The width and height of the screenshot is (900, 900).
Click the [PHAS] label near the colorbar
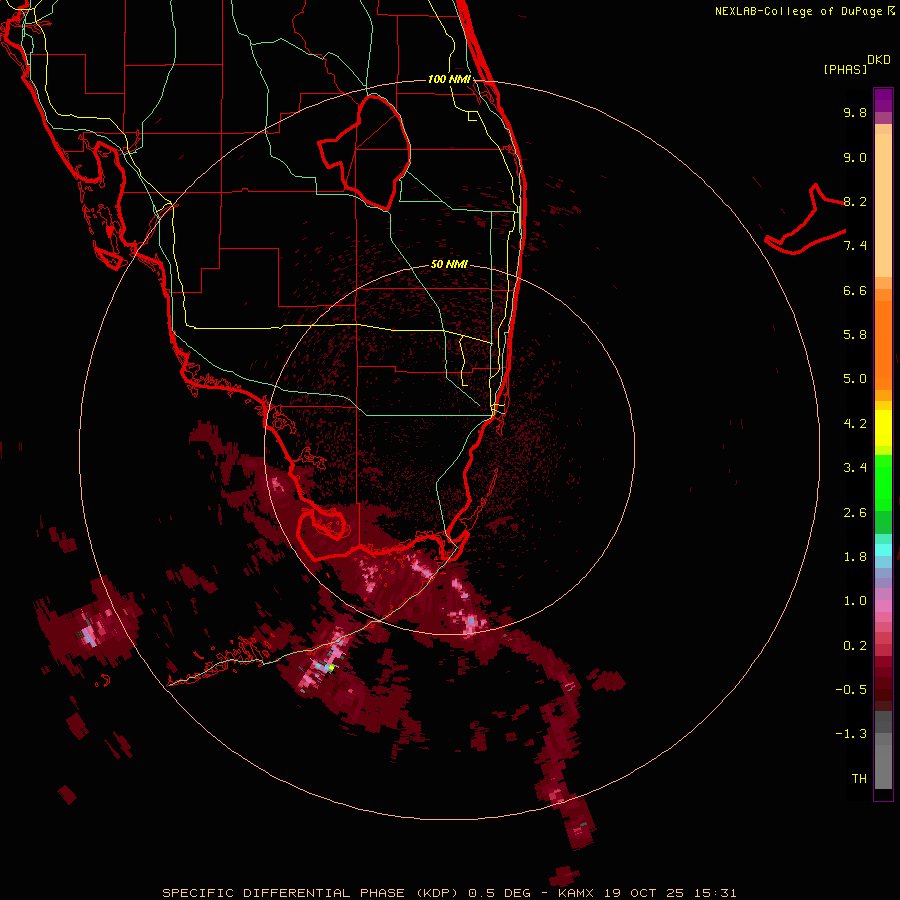(x=845, y=69)
